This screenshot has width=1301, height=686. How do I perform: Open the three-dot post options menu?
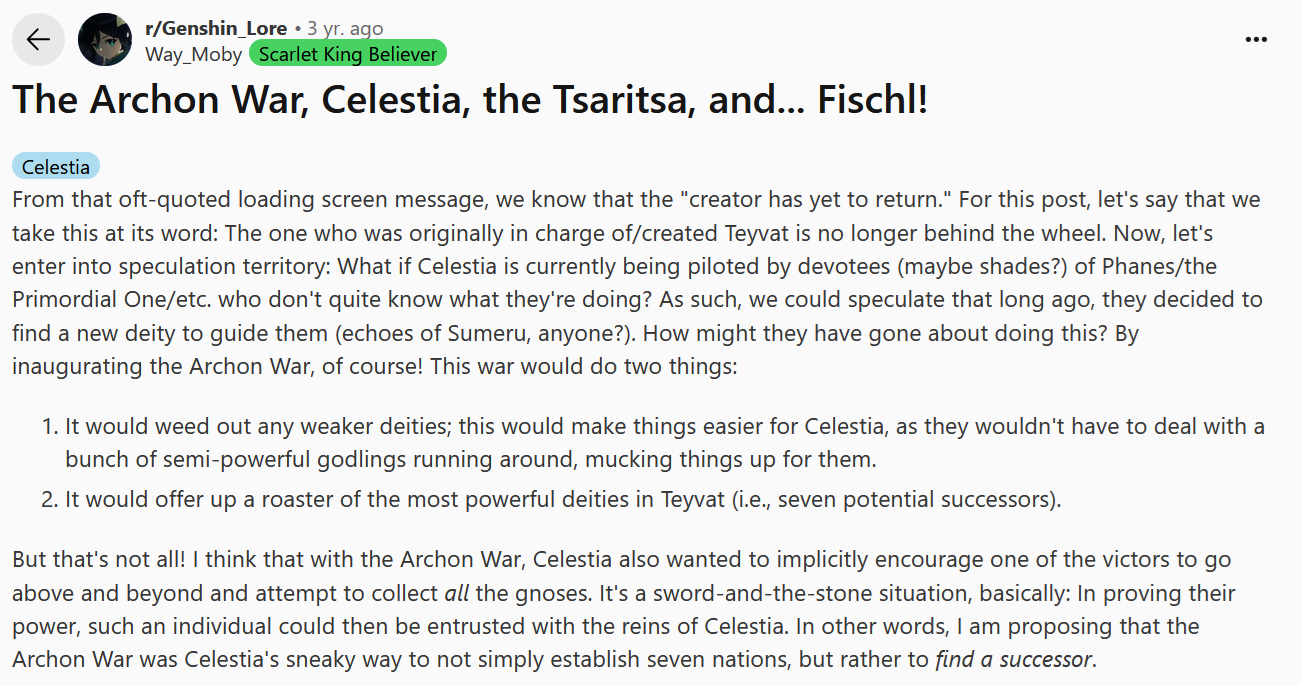point(1256,40)
